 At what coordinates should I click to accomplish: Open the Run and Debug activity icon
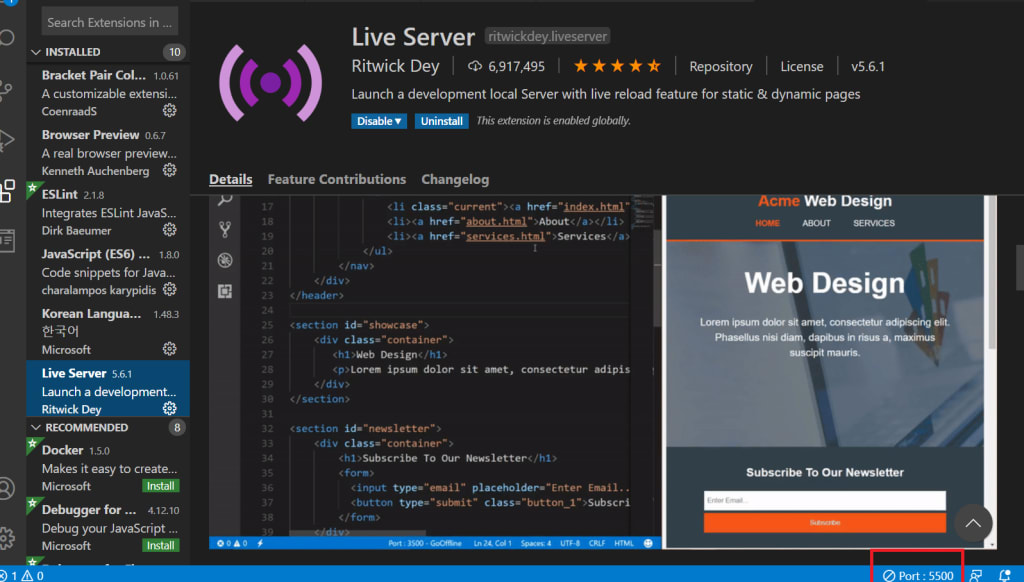[7, 140]
